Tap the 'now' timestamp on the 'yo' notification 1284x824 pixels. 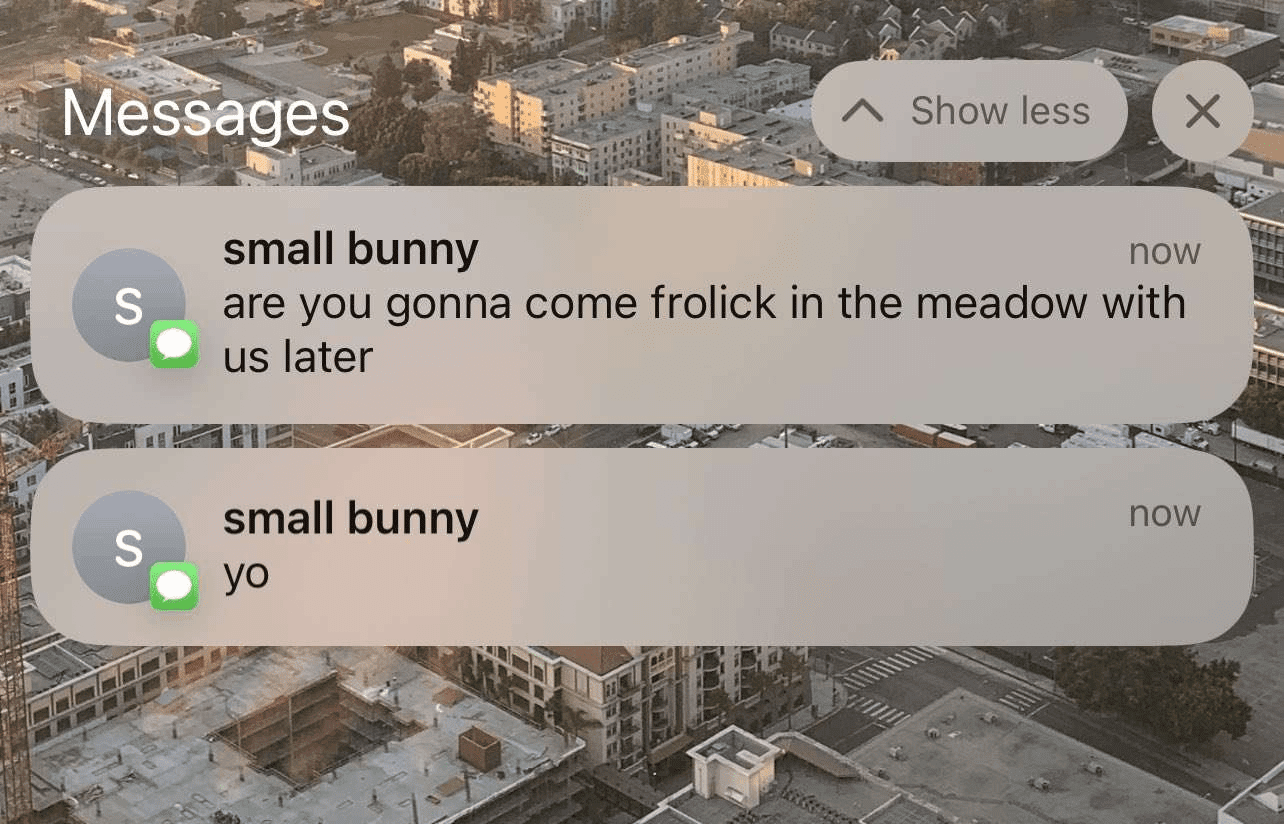pos(1164,514)
